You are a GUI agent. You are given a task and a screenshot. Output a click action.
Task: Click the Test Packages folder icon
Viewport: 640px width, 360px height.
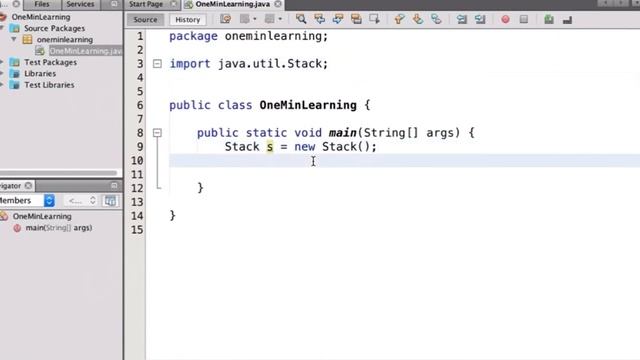click(x=14, y=62)
